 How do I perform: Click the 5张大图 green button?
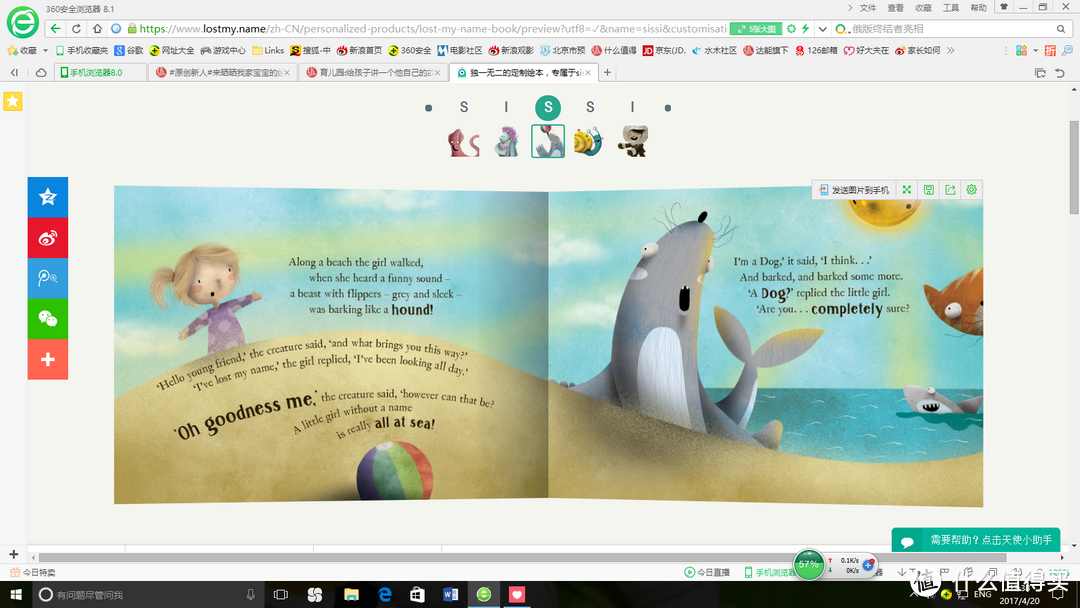tap(756, 29)
